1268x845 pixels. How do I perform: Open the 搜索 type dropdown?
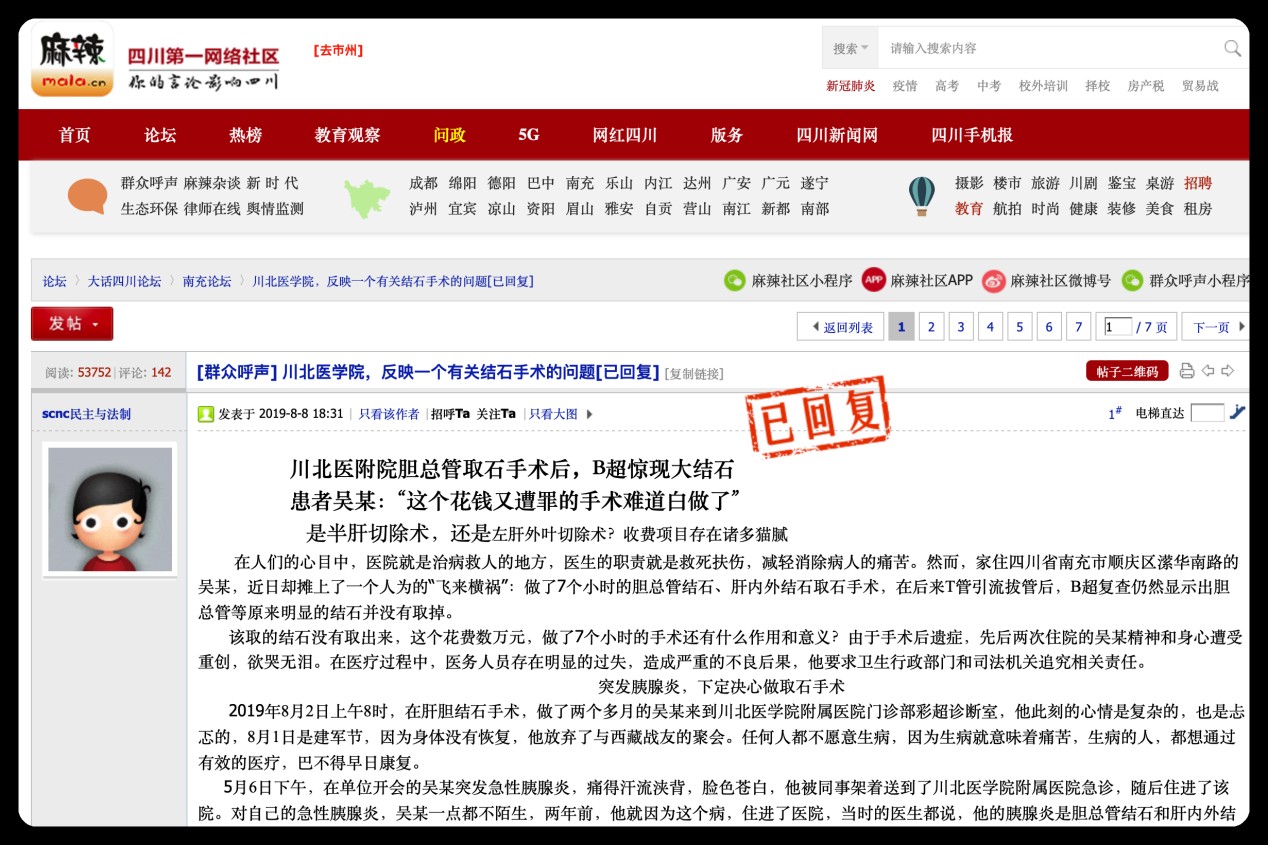pyautogui.click(x=851, y=48)
